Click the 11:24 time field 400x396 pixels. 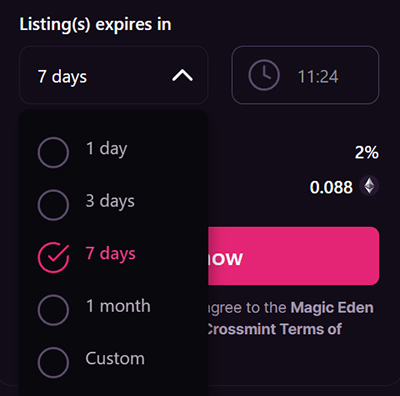tap(305, 75)
